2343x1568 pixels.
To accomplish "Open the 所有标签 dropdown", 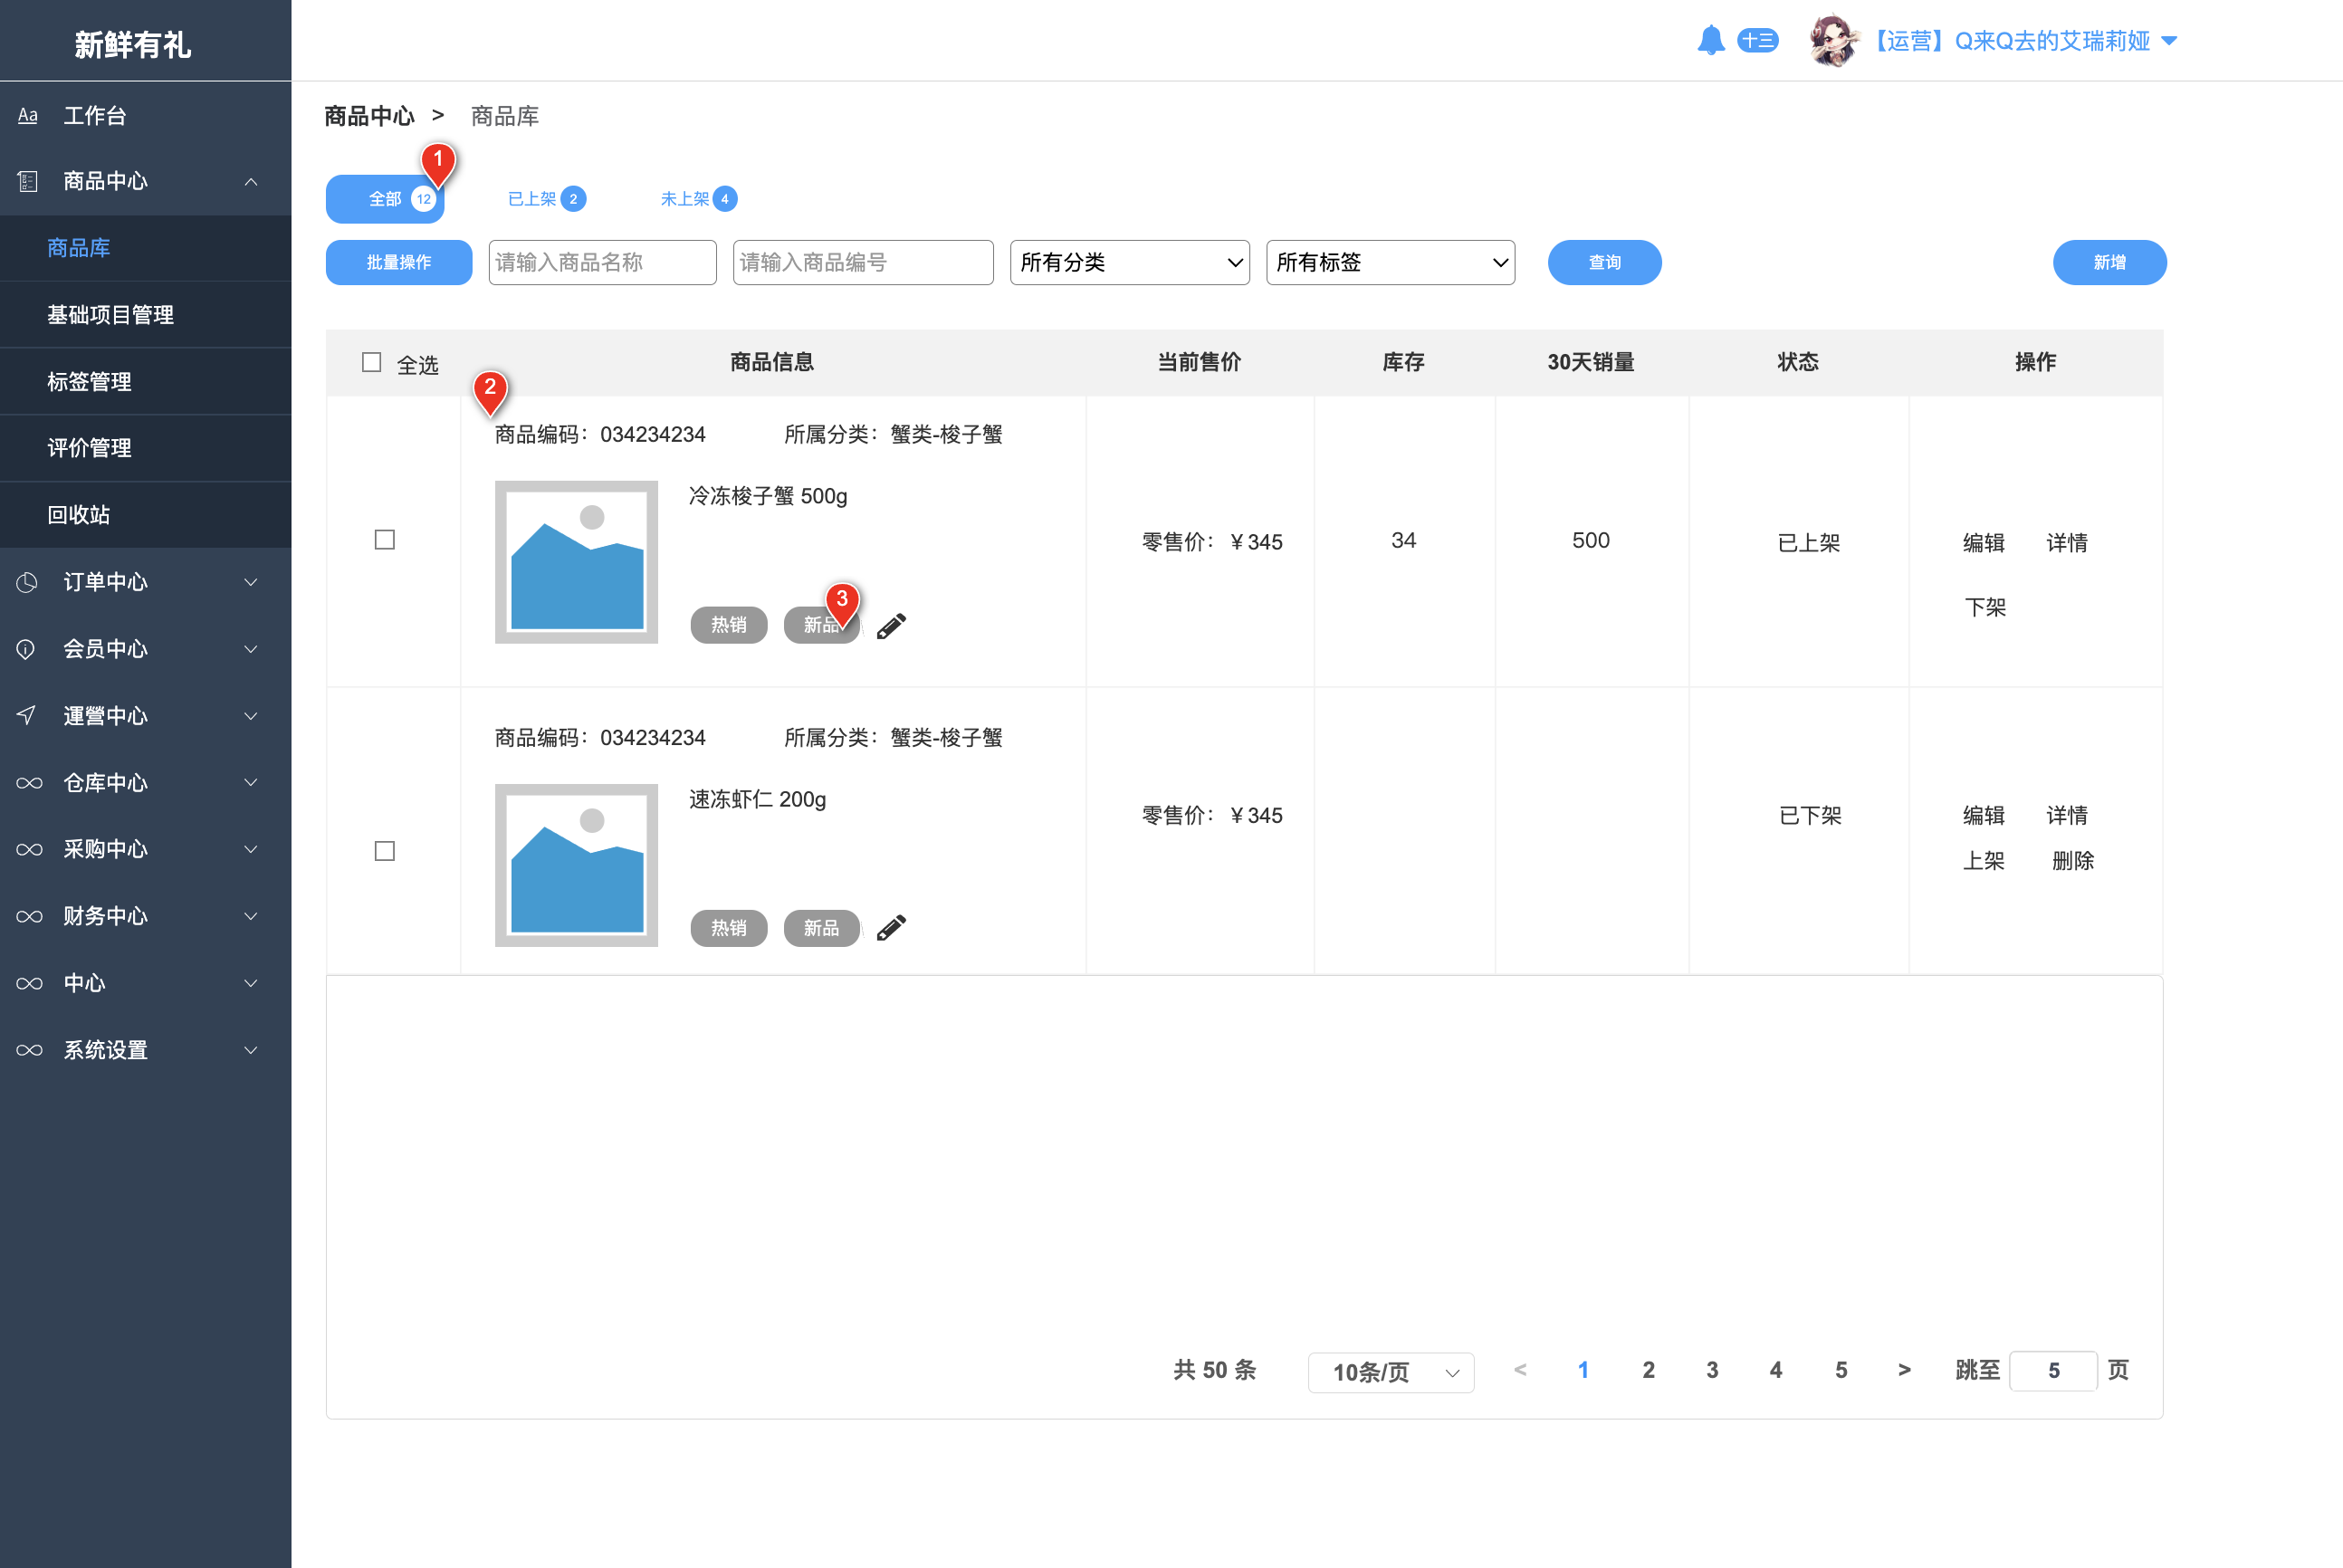I will tap(1390, 262).
